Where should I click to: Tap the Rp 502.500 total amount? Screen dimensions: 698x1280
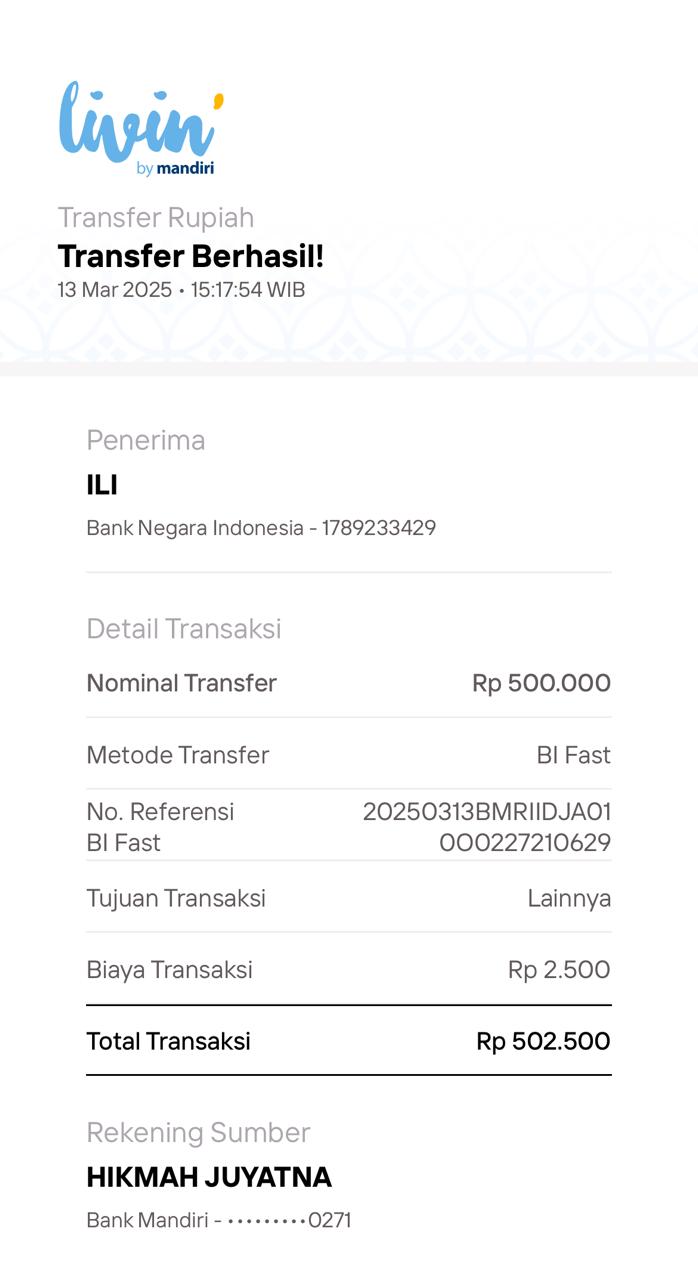543,1041
